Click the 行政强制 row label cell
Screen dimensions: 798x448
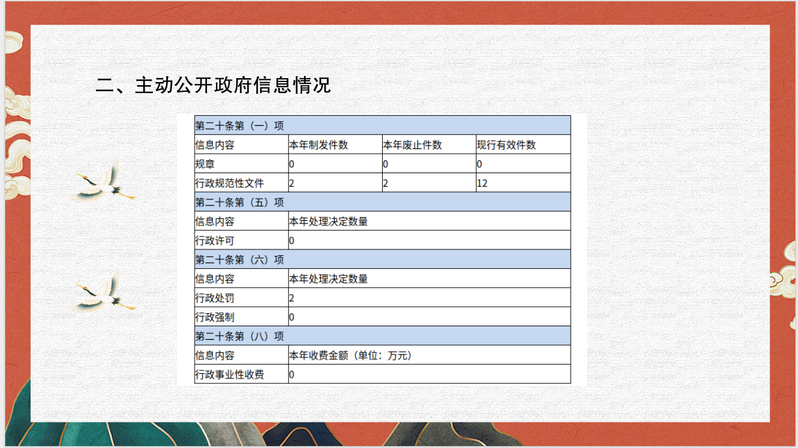(240, 317)
